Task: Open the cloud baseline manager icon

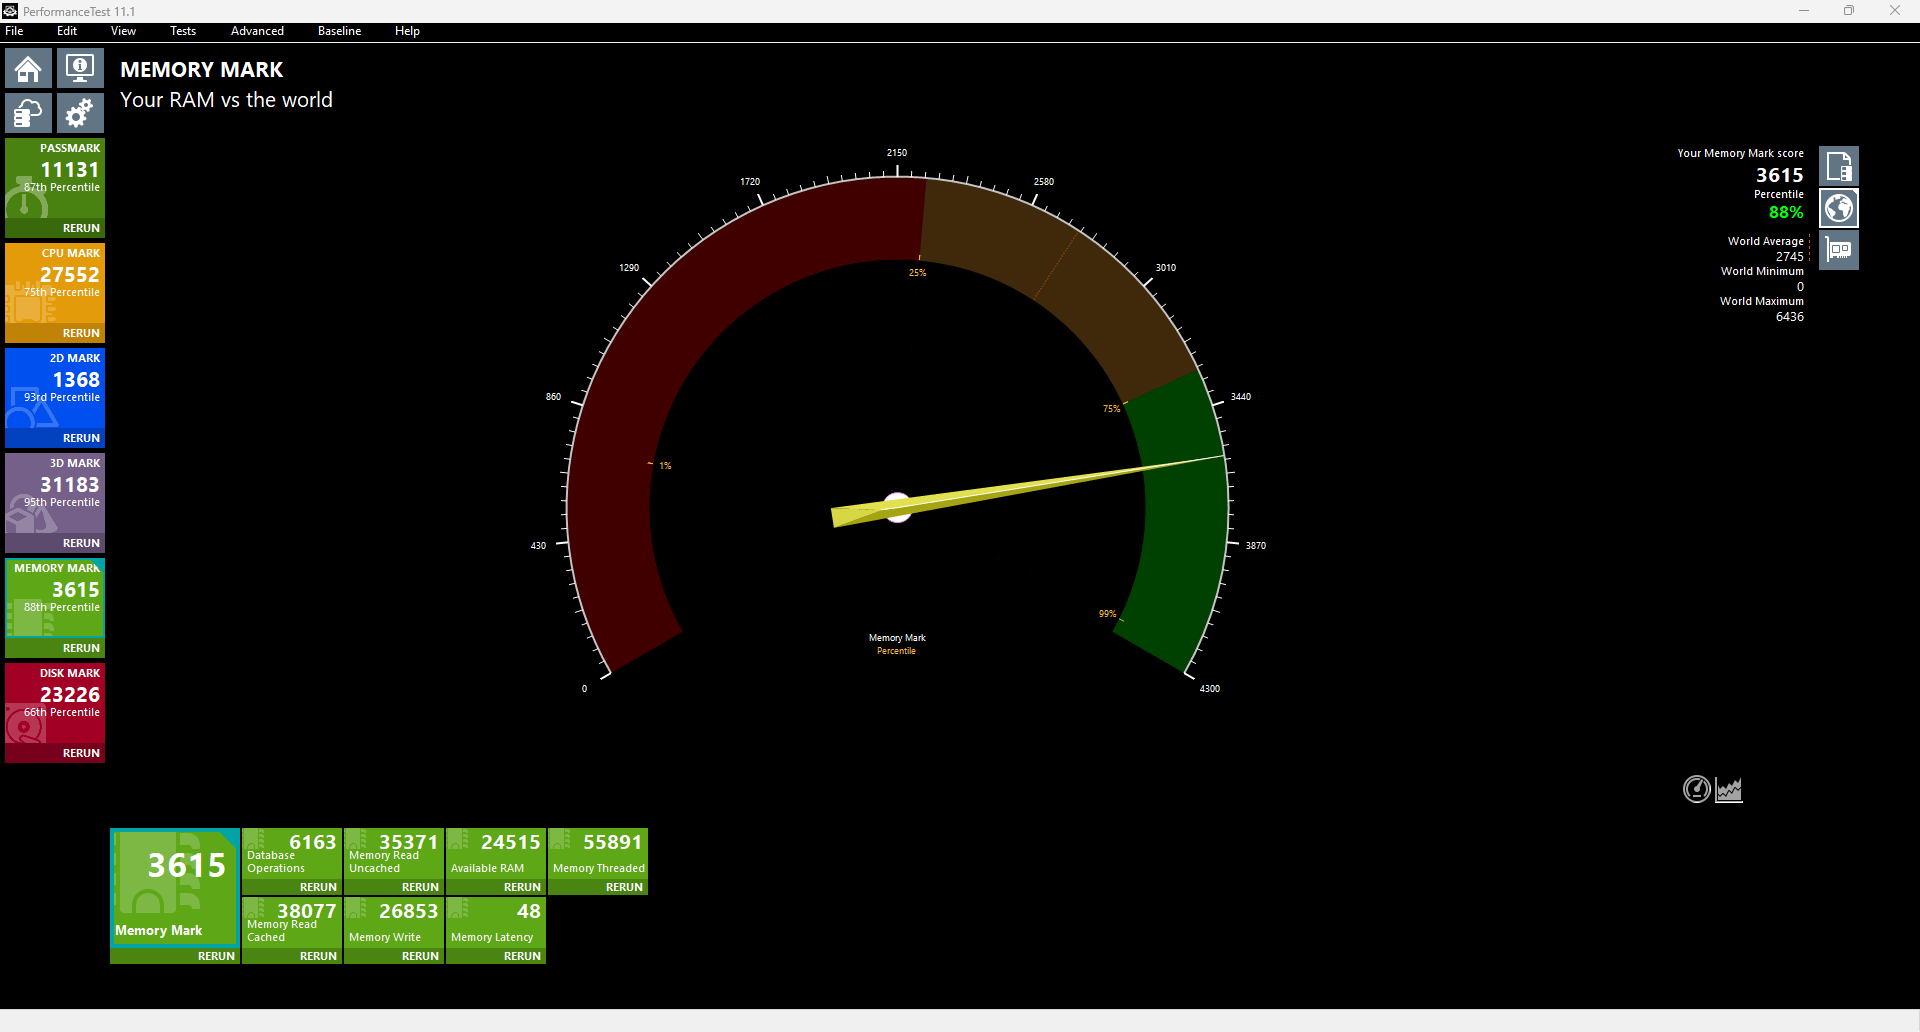Action: point(28,113)
